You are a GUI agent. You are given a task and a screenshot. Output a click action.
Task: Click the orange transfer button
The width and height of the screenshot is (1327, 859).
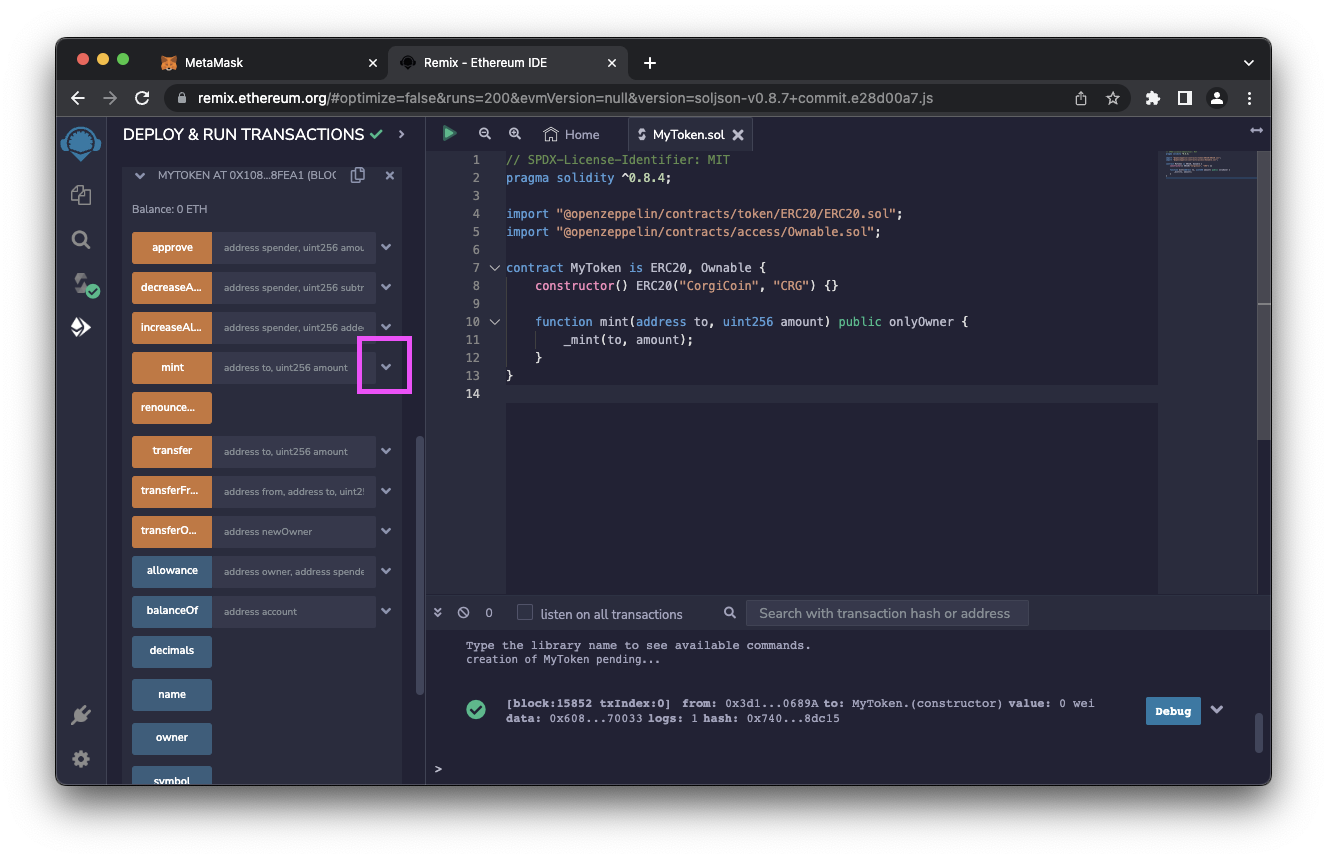pyautogui.click(x=172, y=451)
